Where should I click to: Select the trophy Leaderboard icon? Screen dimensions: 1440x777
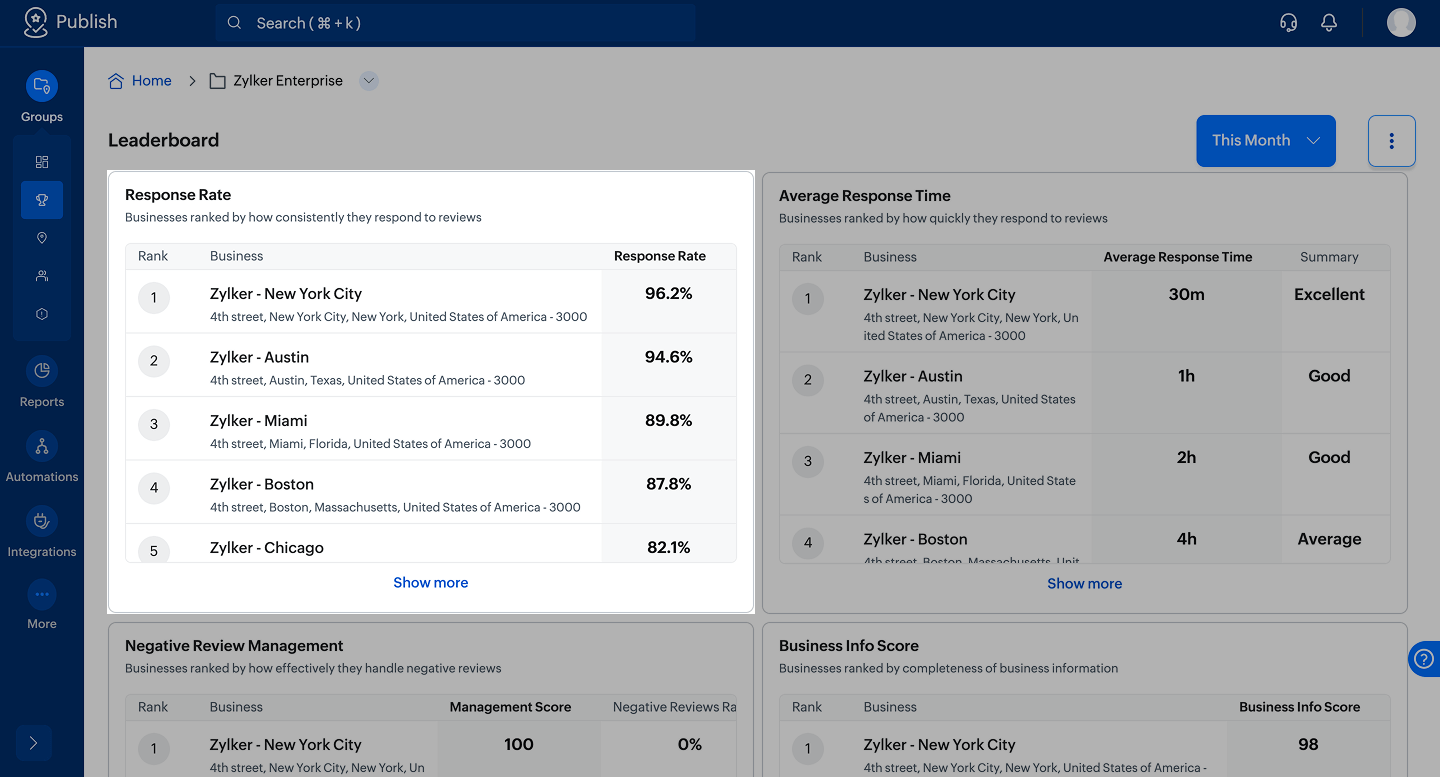42,200
